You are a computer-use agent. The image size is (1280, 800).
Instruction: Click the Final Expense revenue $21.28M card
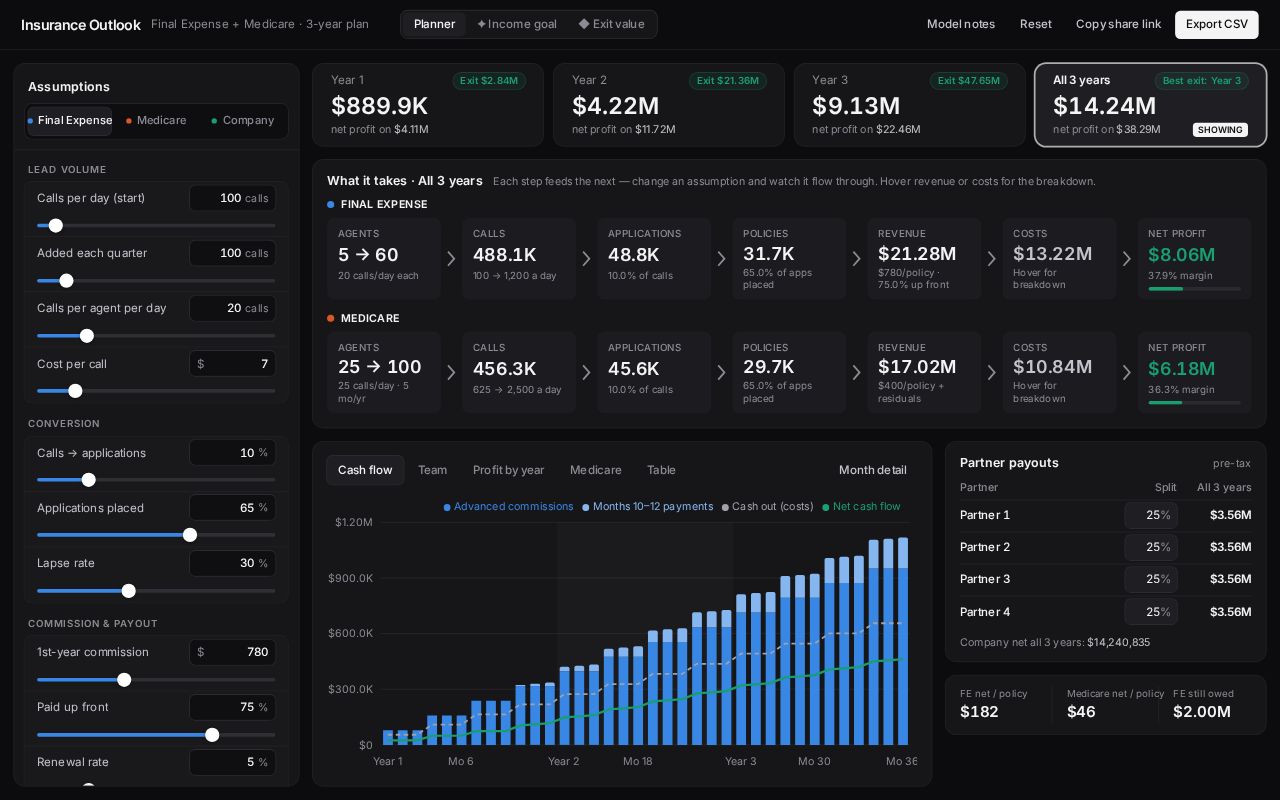[924, 259]
